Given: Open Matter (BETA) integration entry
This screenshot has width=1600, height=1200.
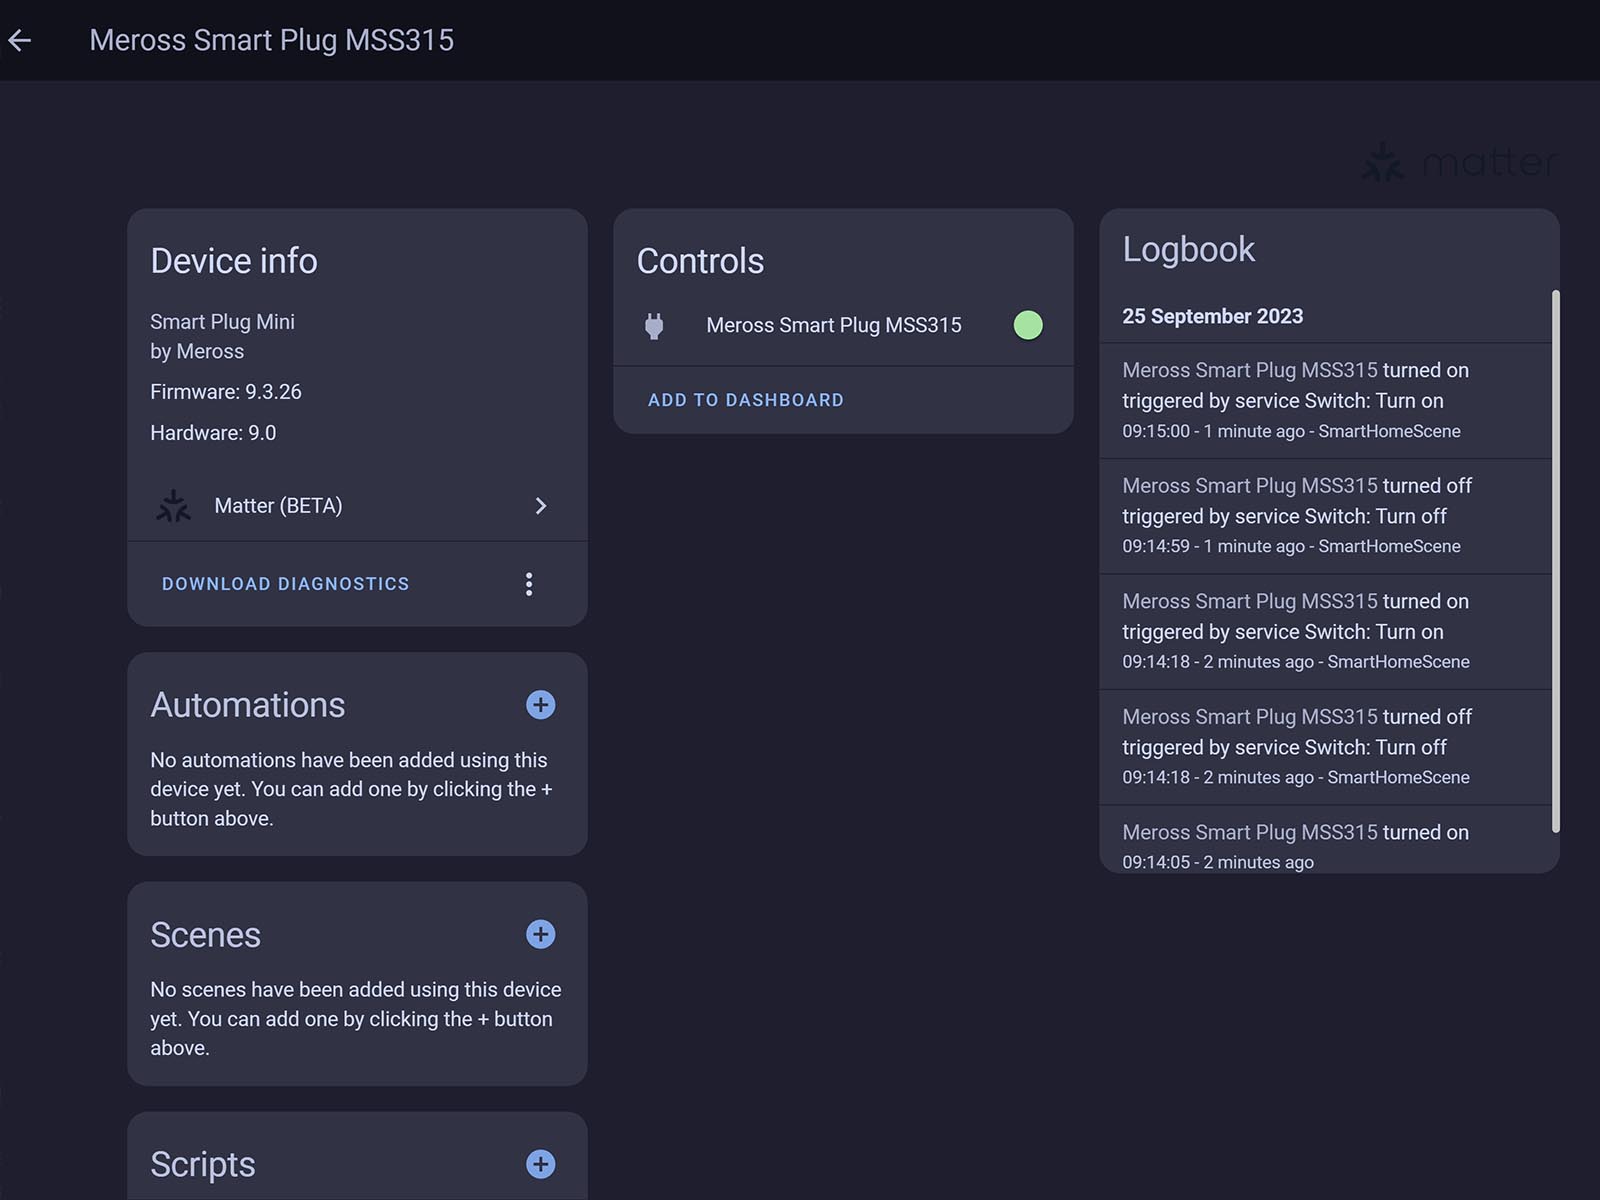Looking at the screenshot, I should (x=278, y=506).
